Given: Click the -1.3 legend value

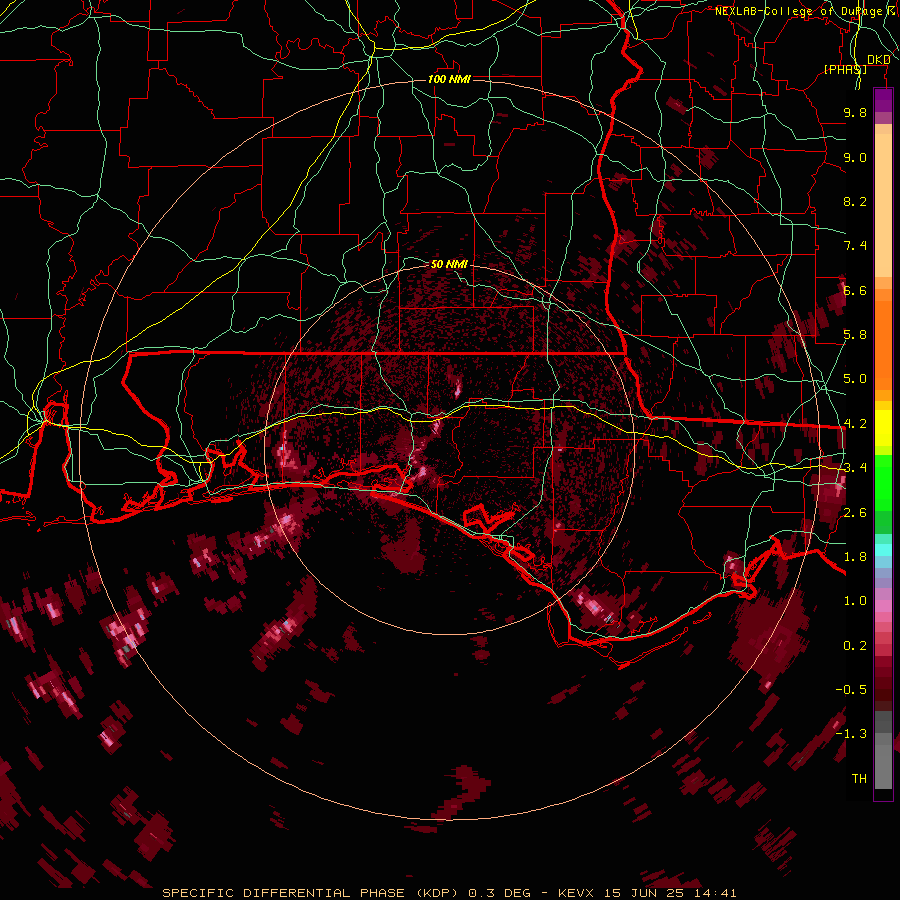Looking at the screenshot, I should 851,734.
